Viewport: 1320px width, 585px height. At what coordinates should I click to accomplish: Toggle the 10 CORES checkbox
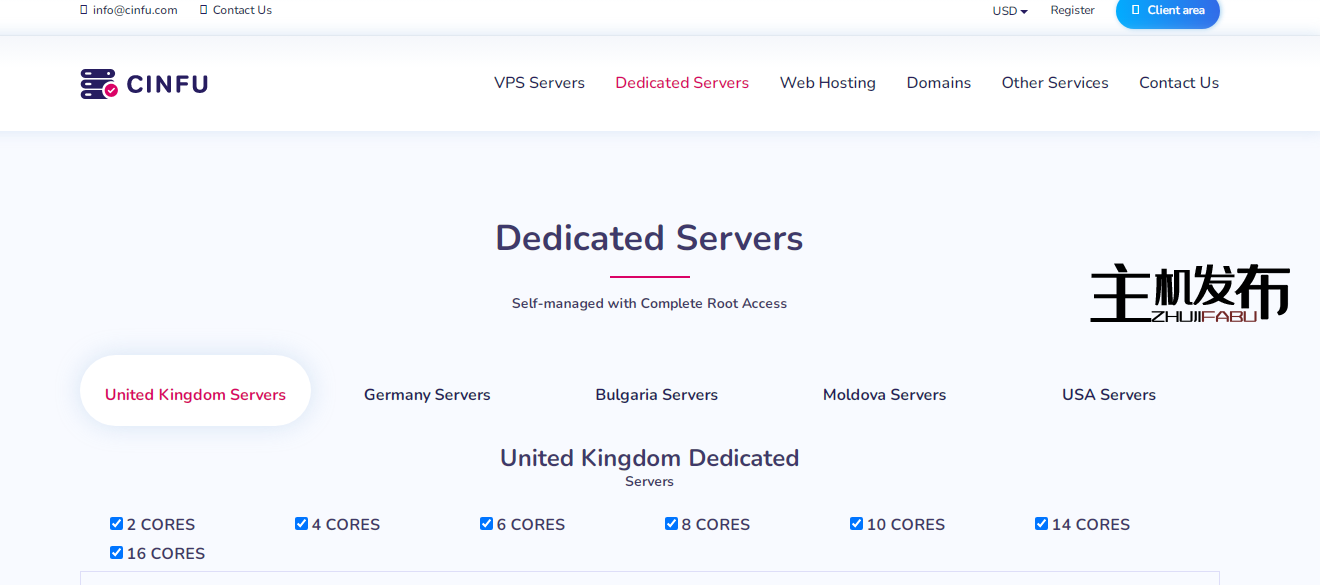(857, 524)
